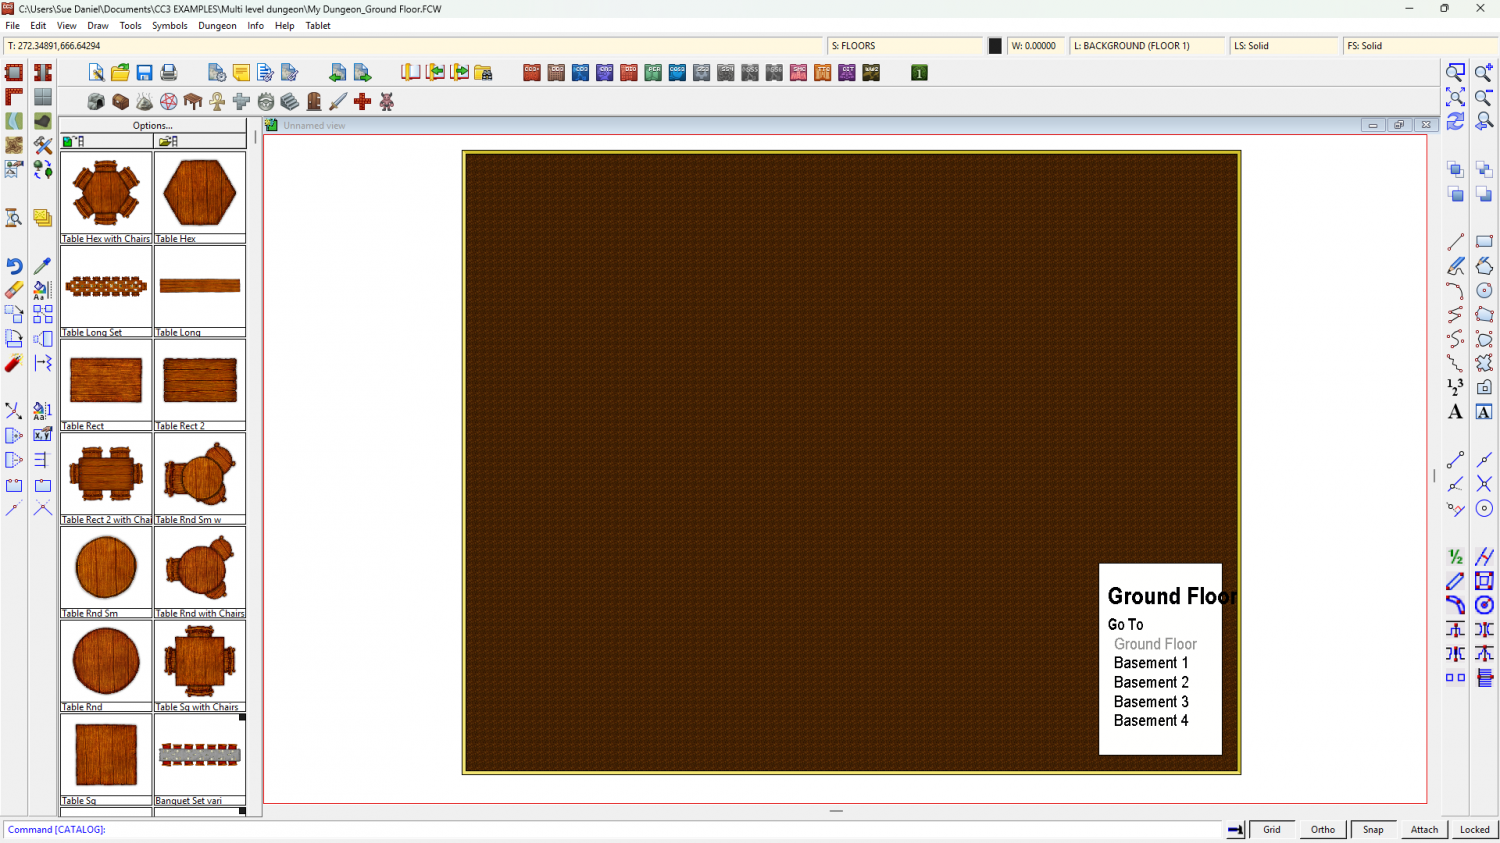Click the black current color swatch

995,46
